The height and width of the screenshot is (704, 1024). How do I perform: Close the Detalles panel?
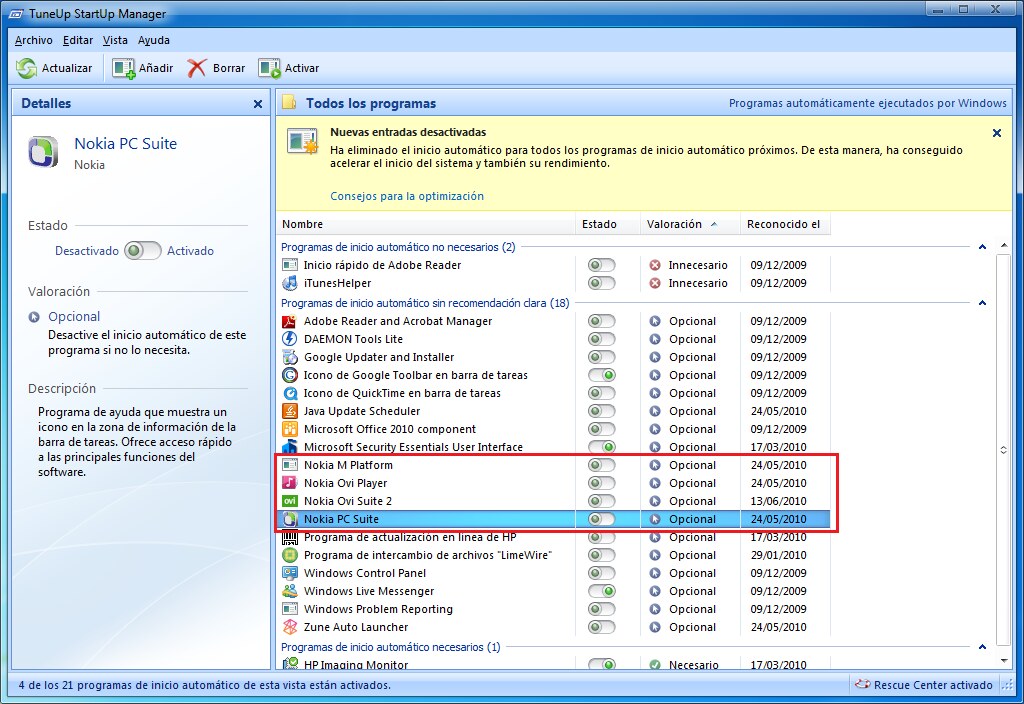[258, 104]
